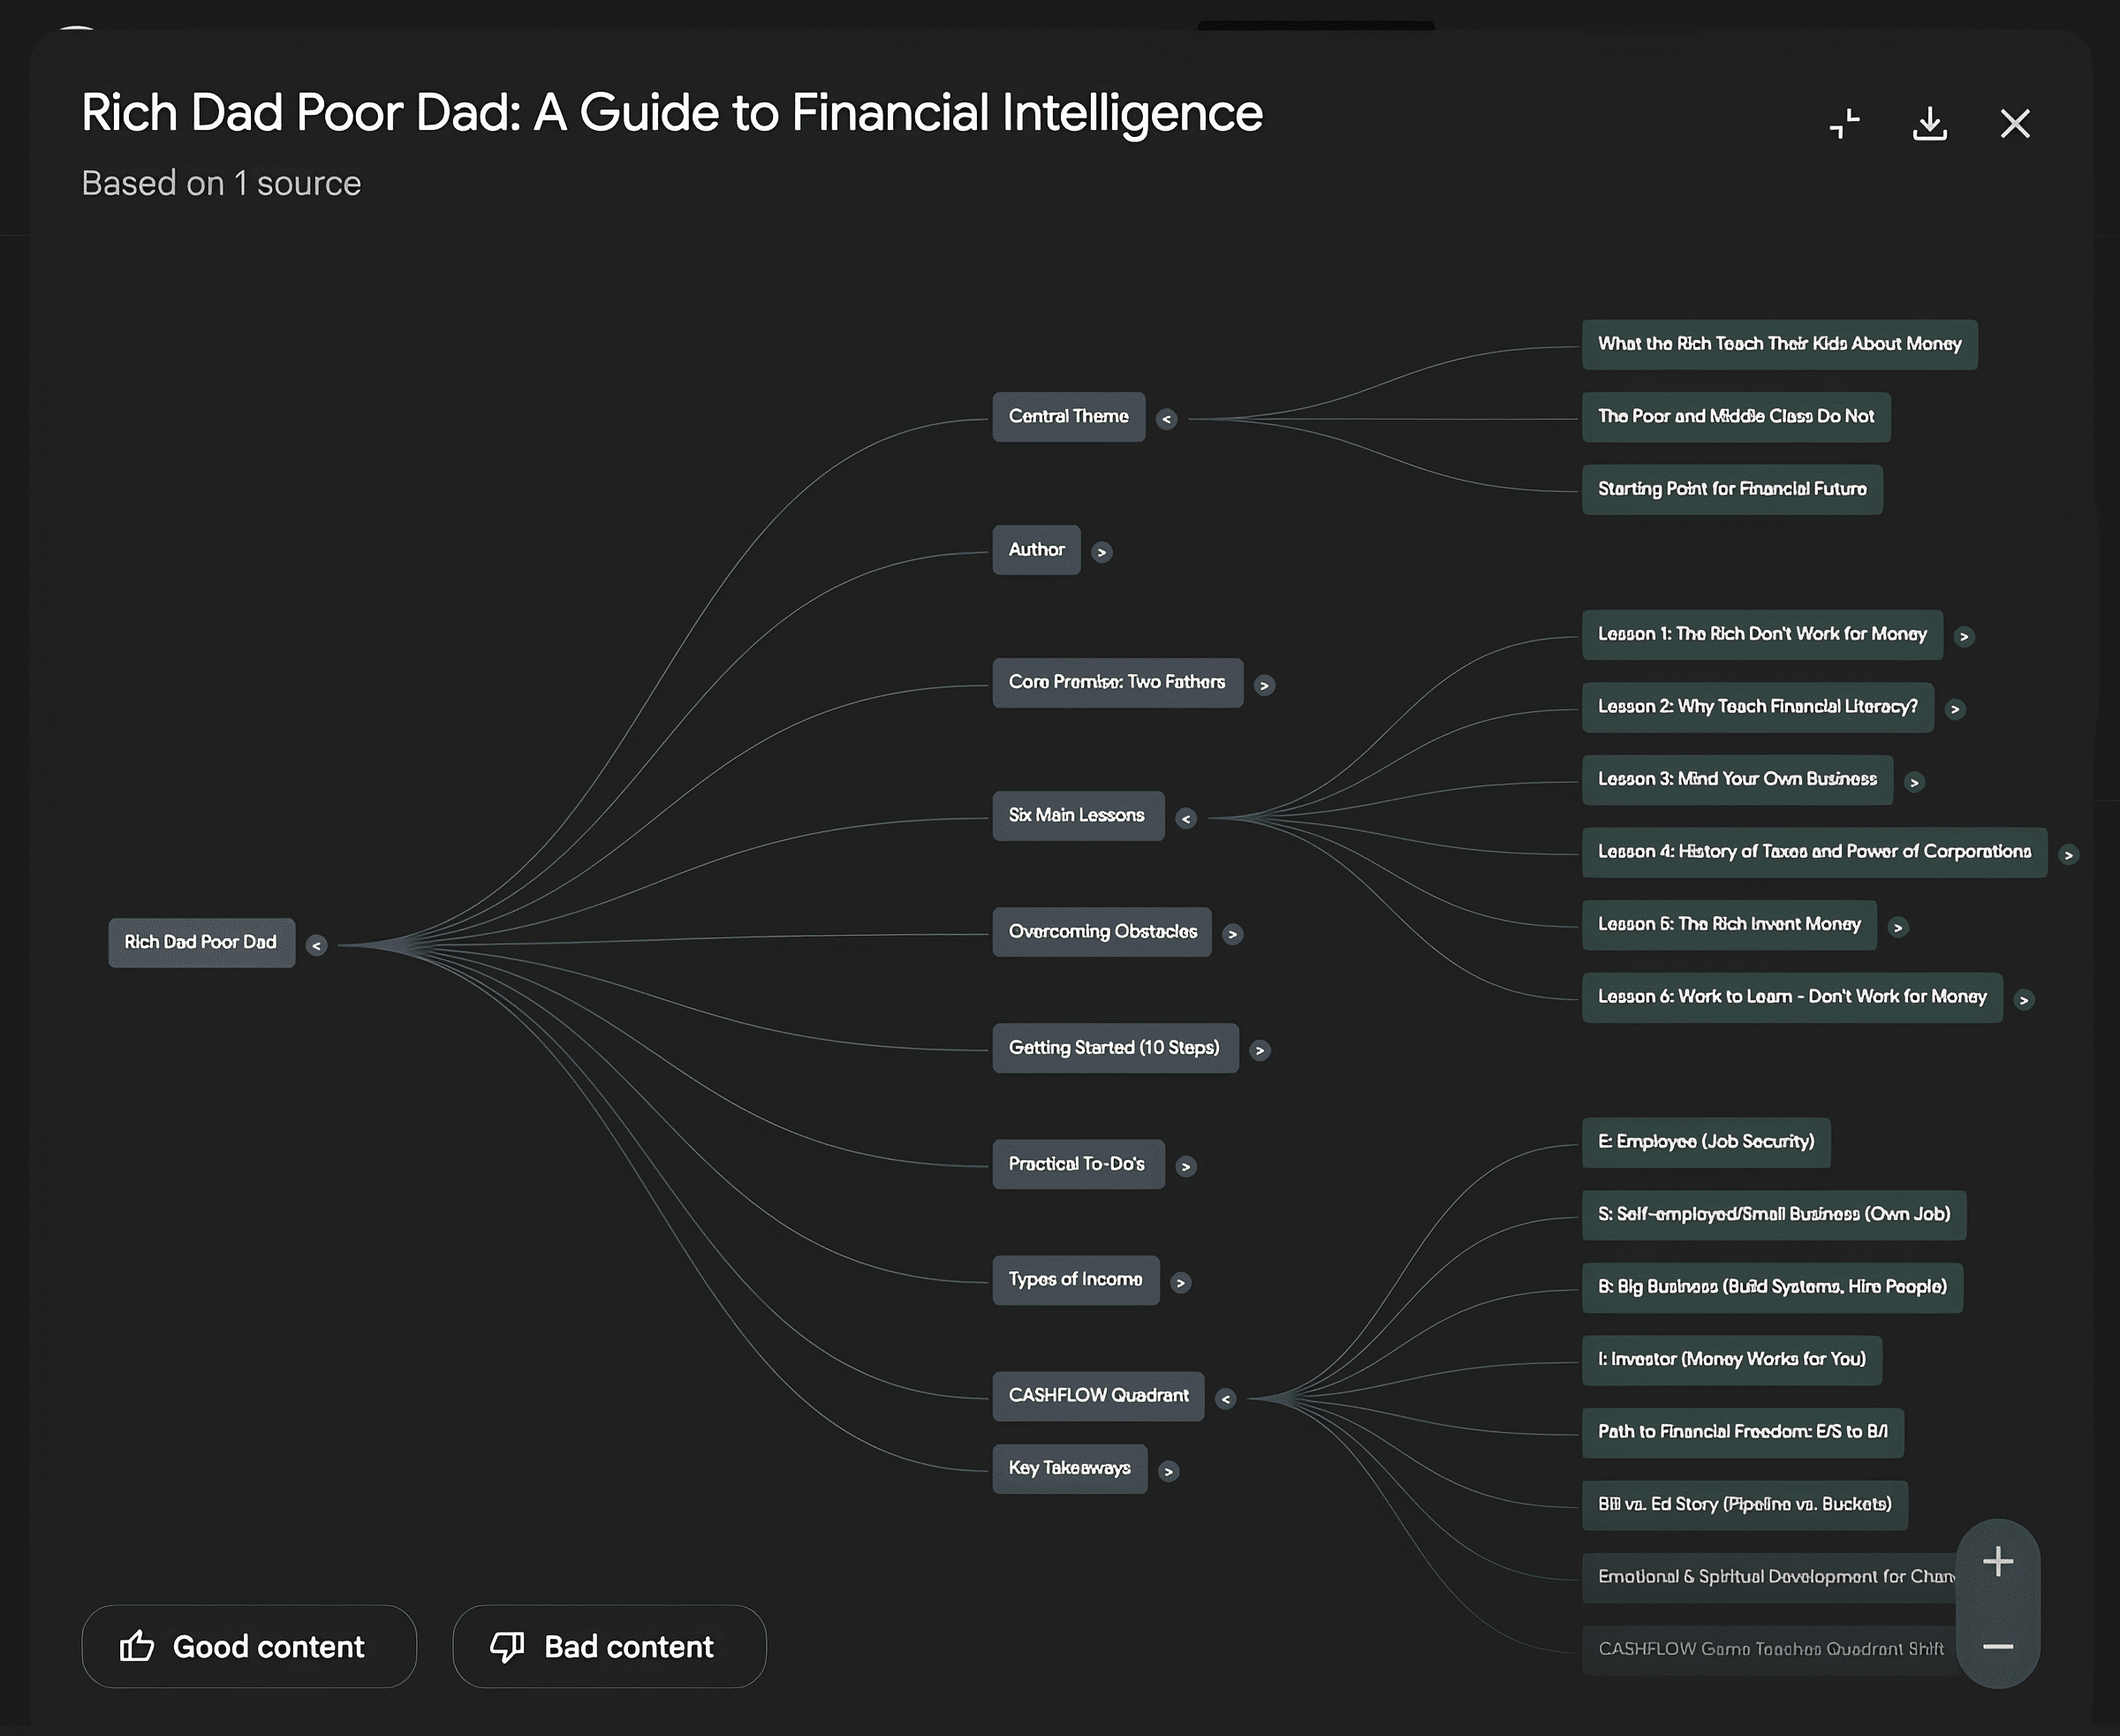2120x1736 pixels.
Task: Click the collapse mind map view icon
Action: [1844, 124]
